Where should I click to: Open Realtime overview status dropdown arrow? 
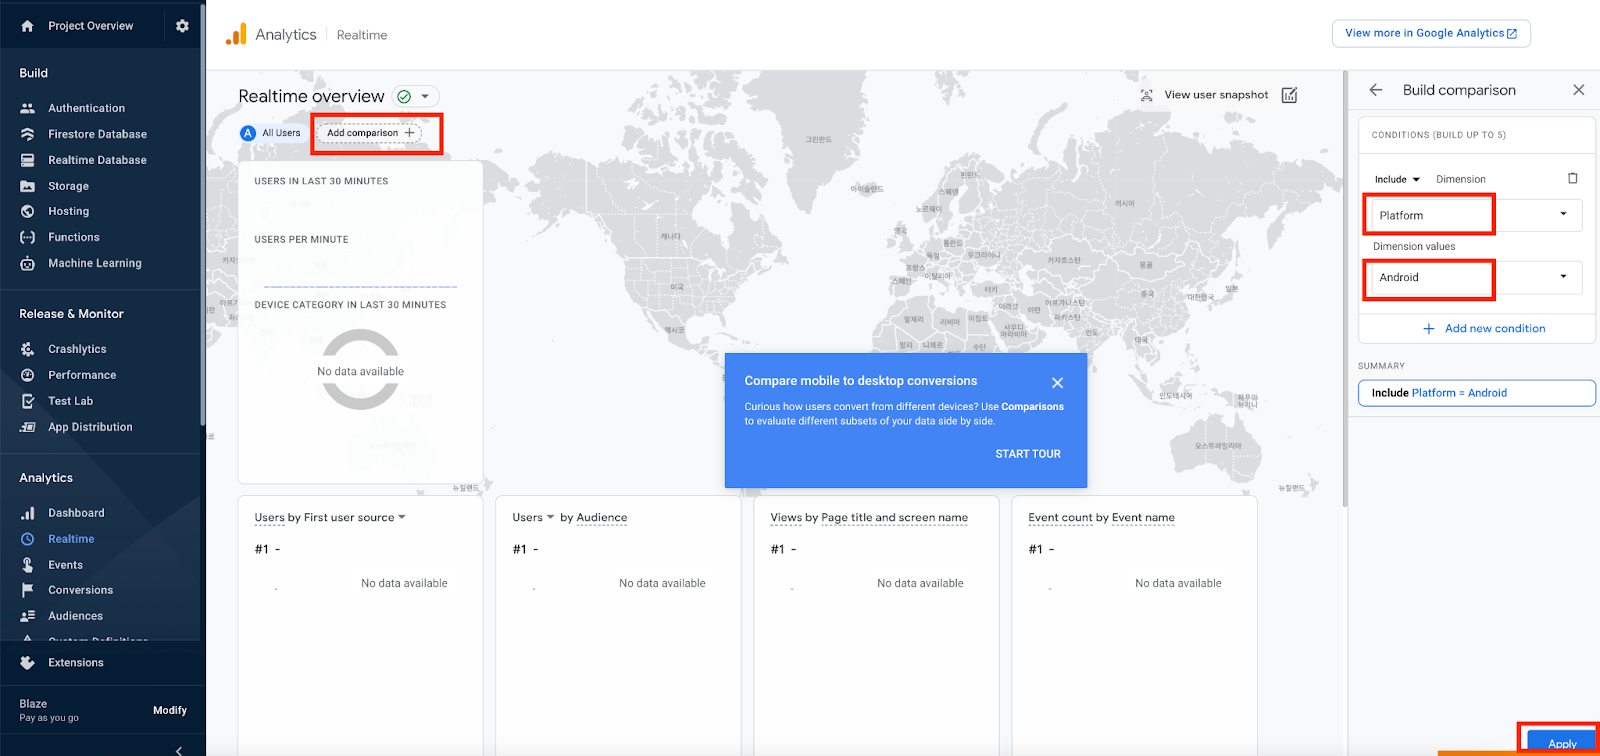(425, 97)
